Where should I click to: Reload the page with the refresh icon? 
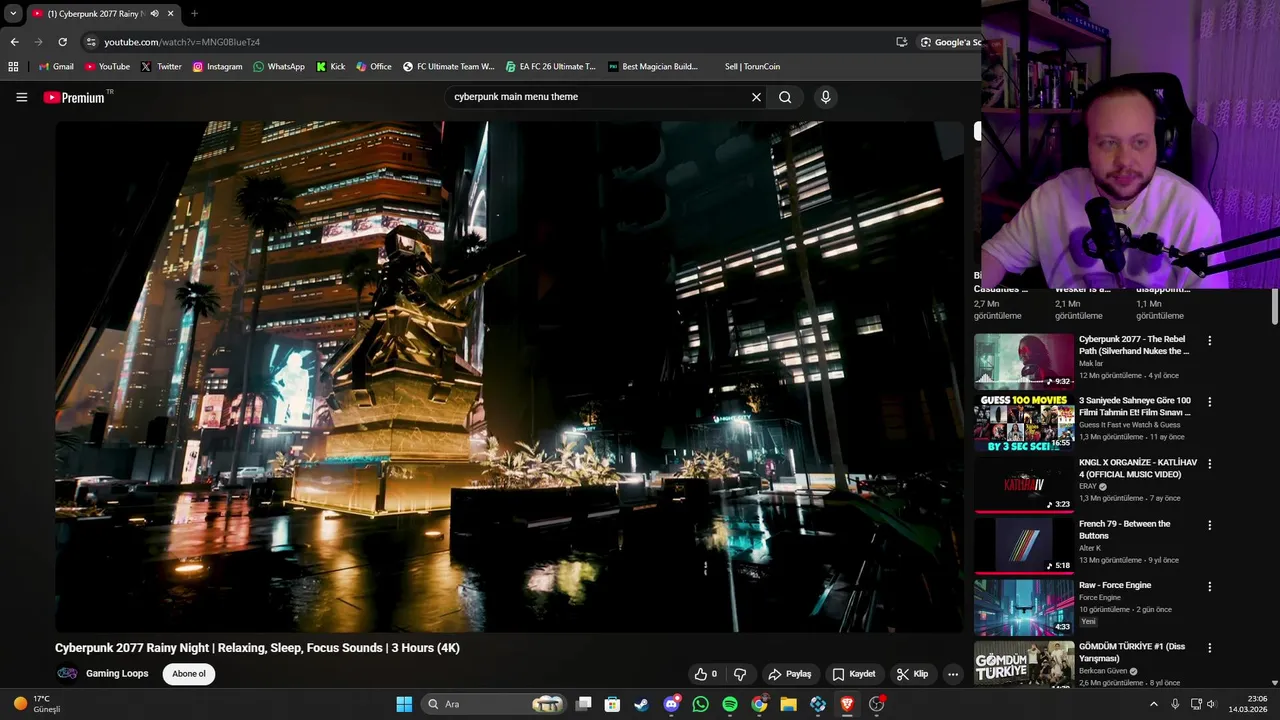[62, 42]
